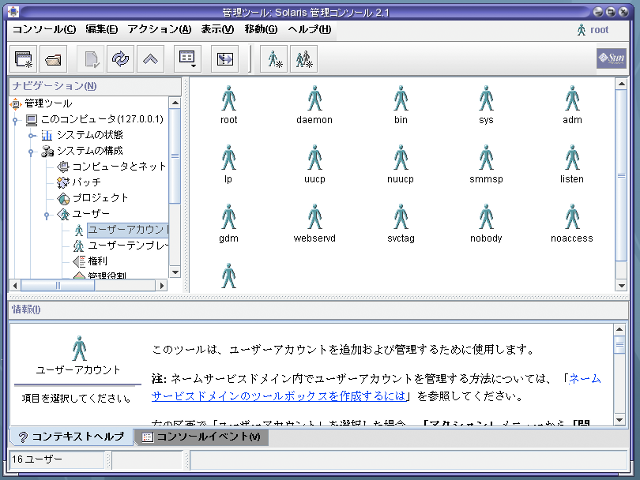The width and height of the screenshot is (640, 480).
Task: Click navigation horizontal scroll-left arrow
Action: 16,285
